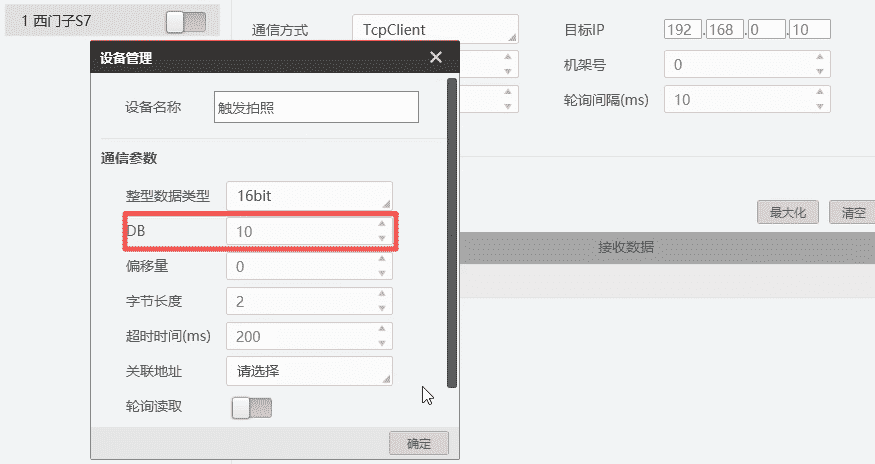Screen dimensions: 875x464
Task: Increase 超时时间(ms) with the up arrow
Action: (x=381, y=330)
